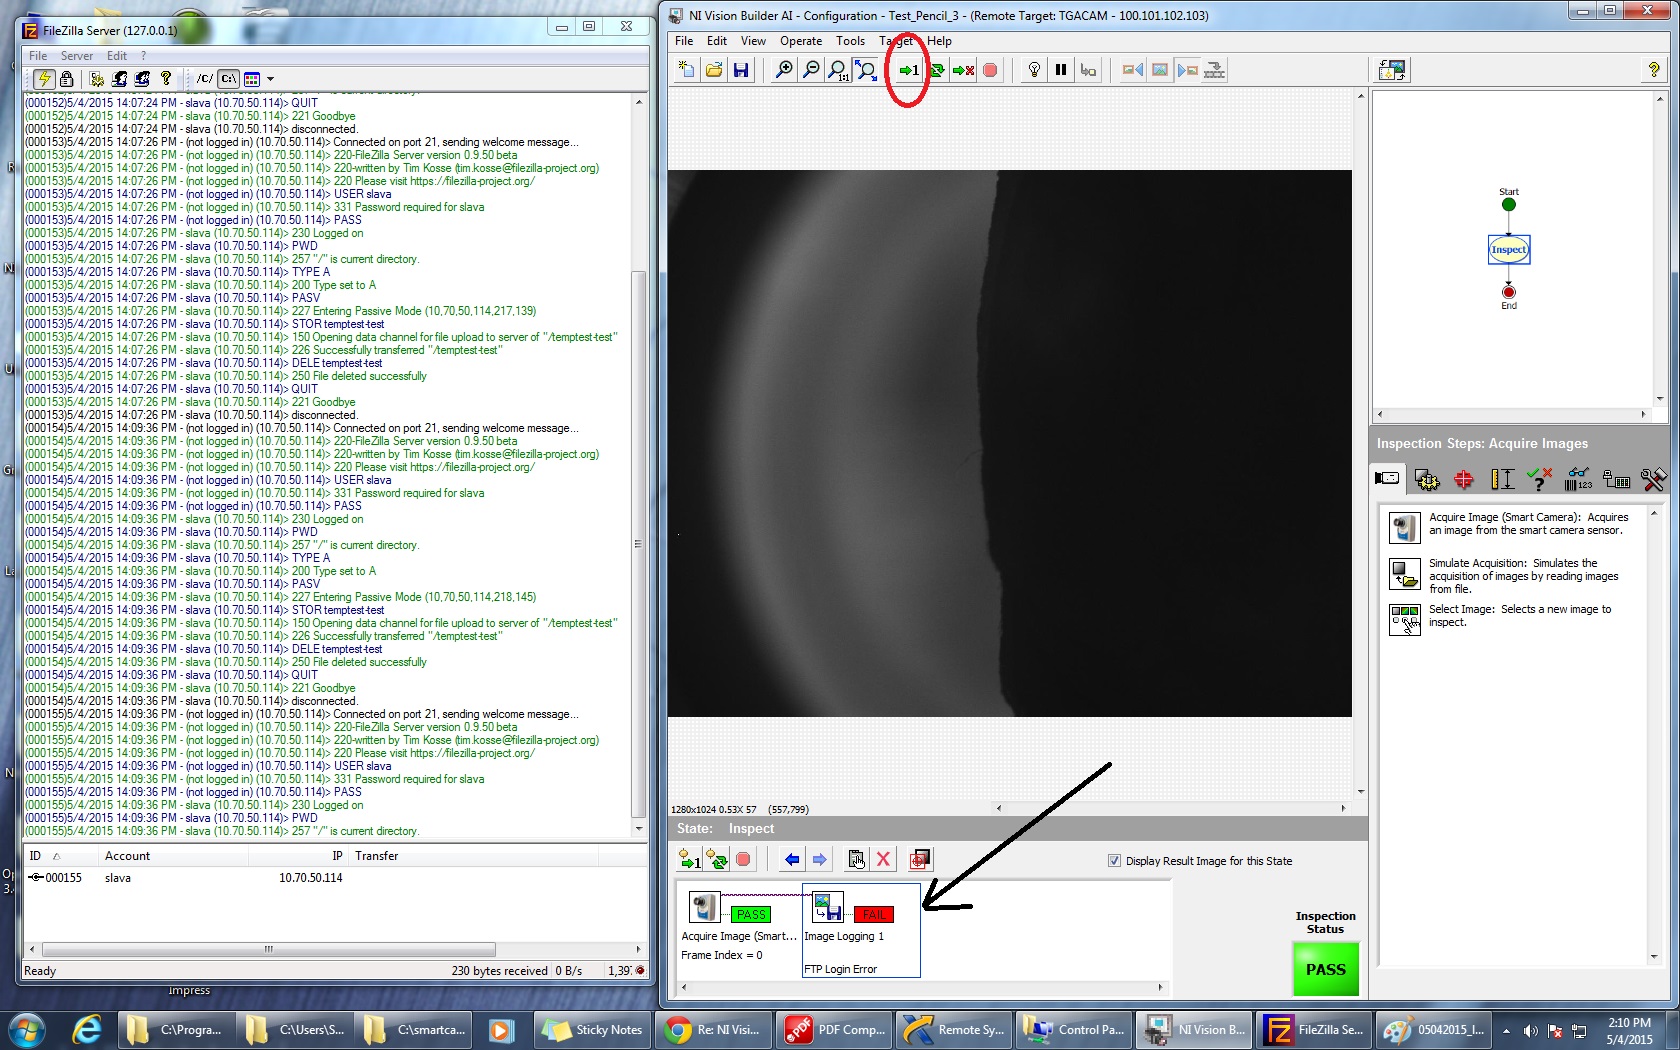
Task: Click move step right blue arrow
Action: (x=819, y=859)
